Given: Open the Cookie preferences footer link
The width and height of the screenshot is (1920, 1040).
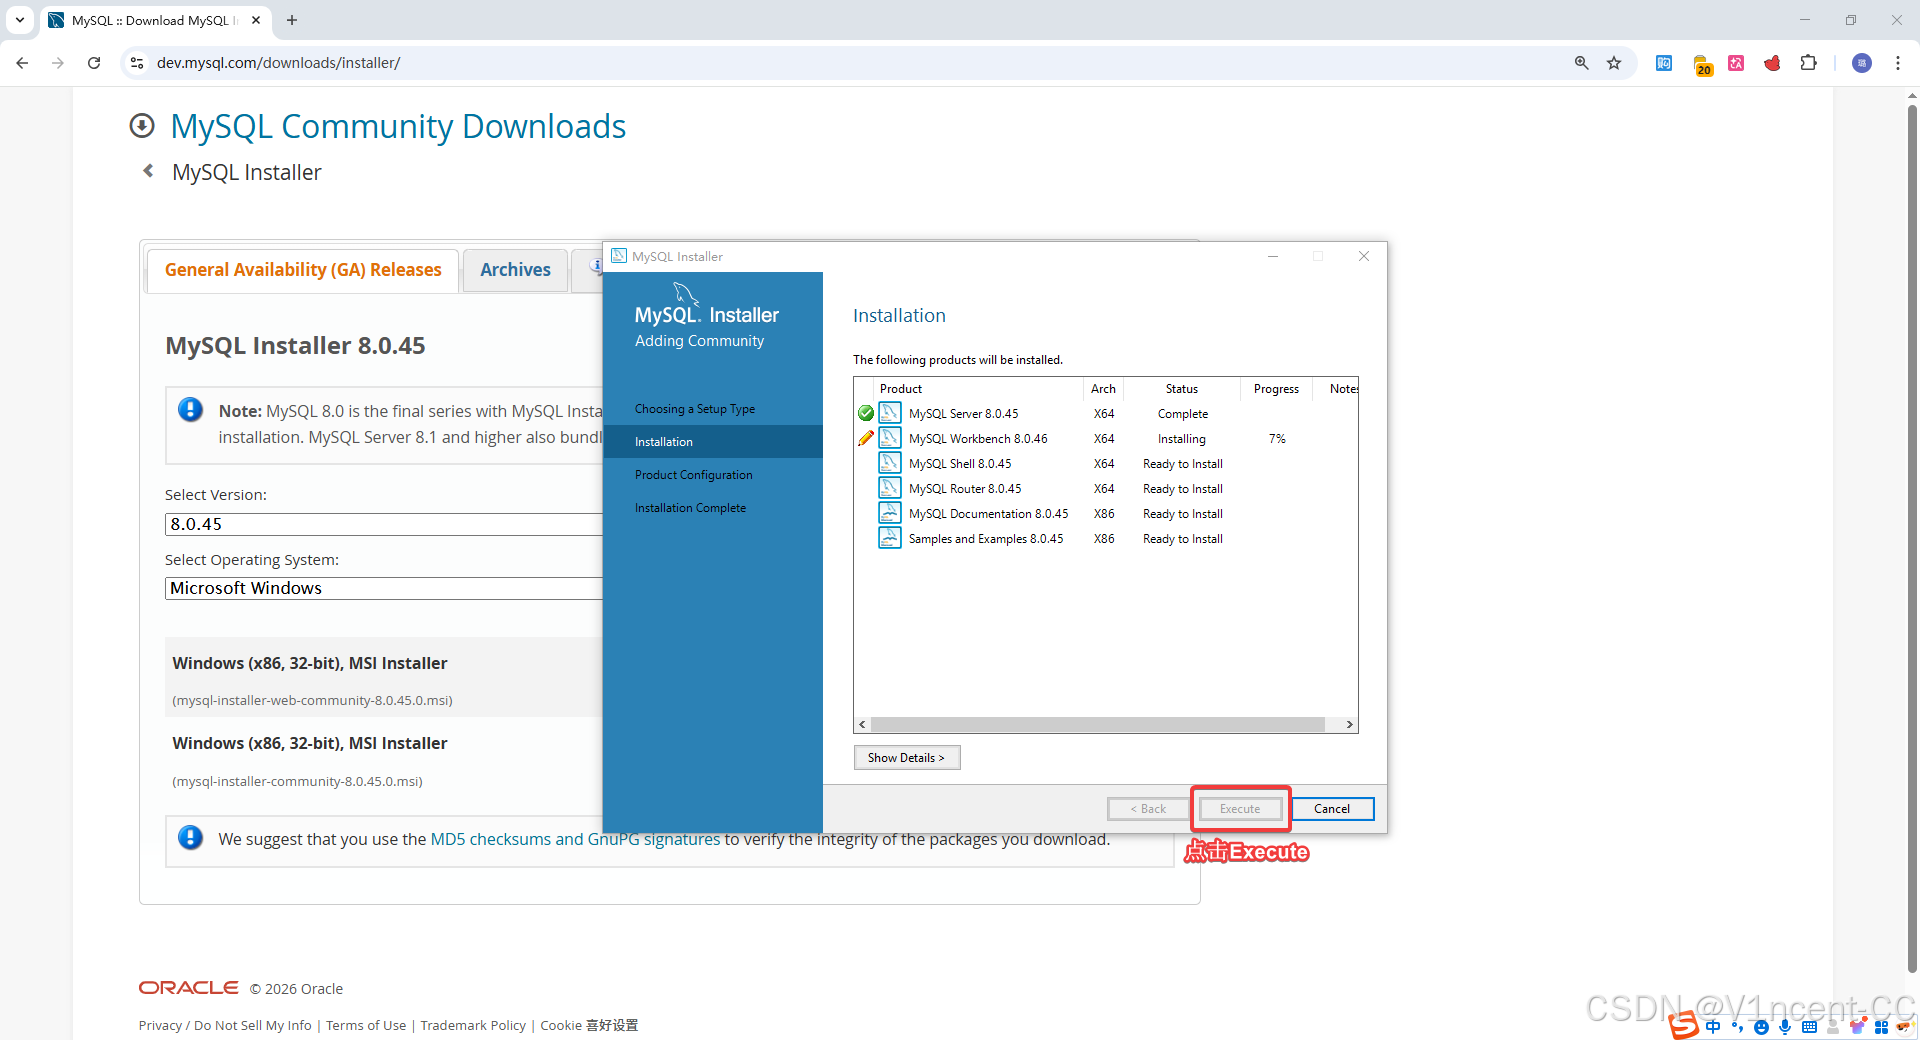Looking at the screenshot, I should point(589,1025).
